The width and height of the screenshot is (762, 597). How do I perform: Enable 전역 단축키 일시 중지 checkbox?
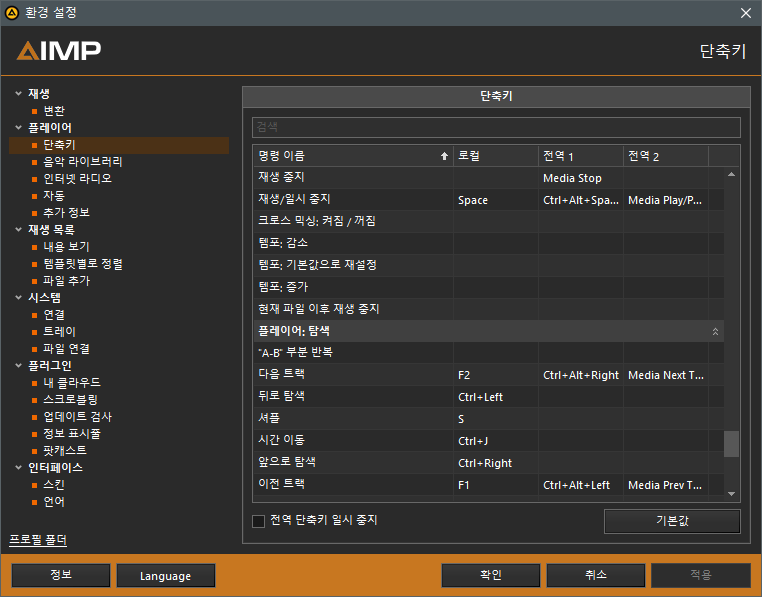(x=259, y=521)
